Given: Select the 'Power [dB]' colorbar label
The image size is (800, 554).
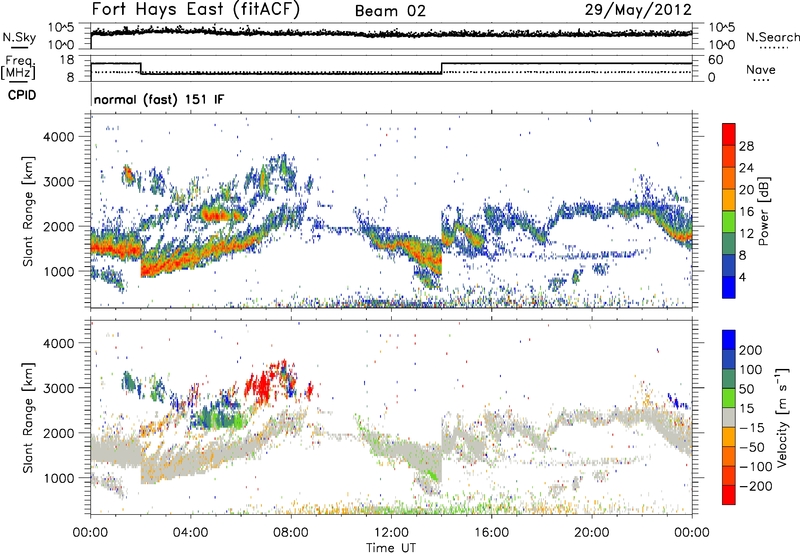Looking at the screenshot, I should pos(763,211).
